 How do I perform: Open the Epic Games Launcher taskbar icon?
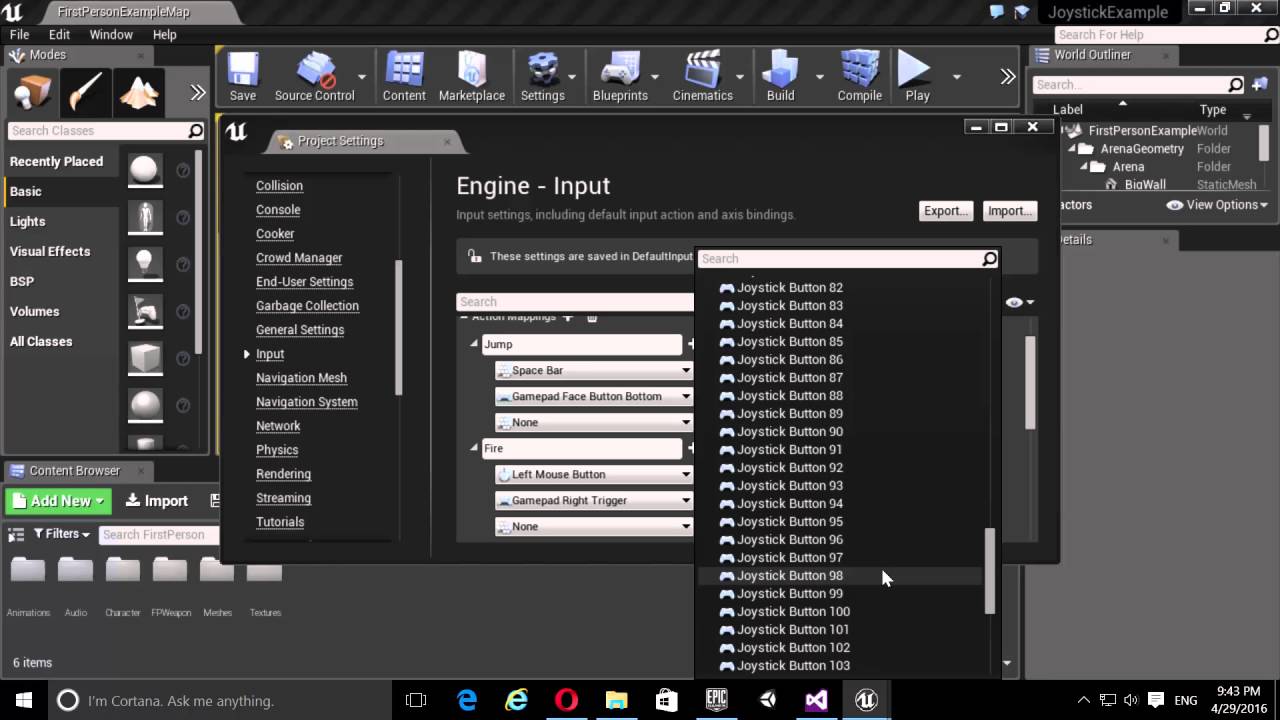pos(716,700)
